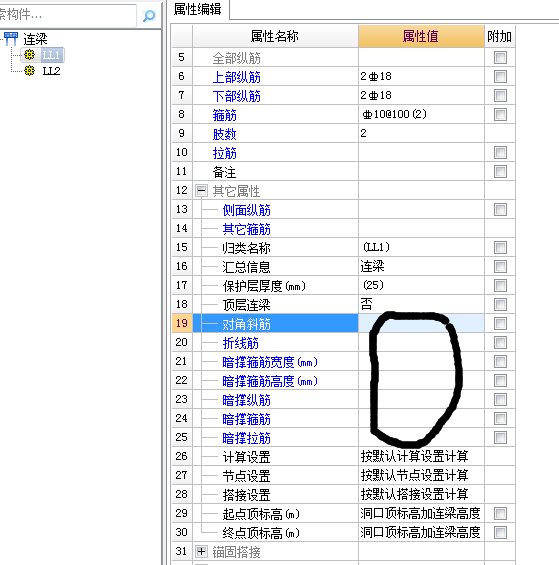Click the 暗撑箍筋宽度(mm) property name
559x565 pixels.
point(270,362)
